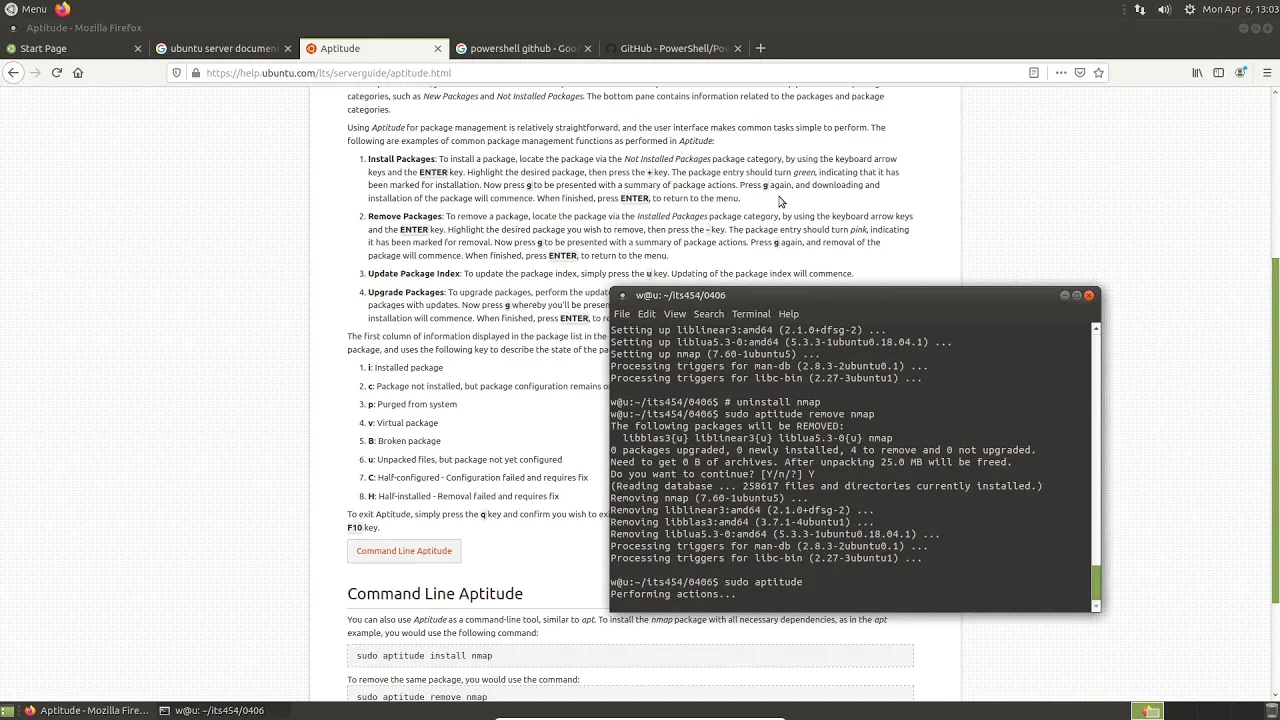Close the powershell github tab

pyautogui.click(x=587, y=48)
